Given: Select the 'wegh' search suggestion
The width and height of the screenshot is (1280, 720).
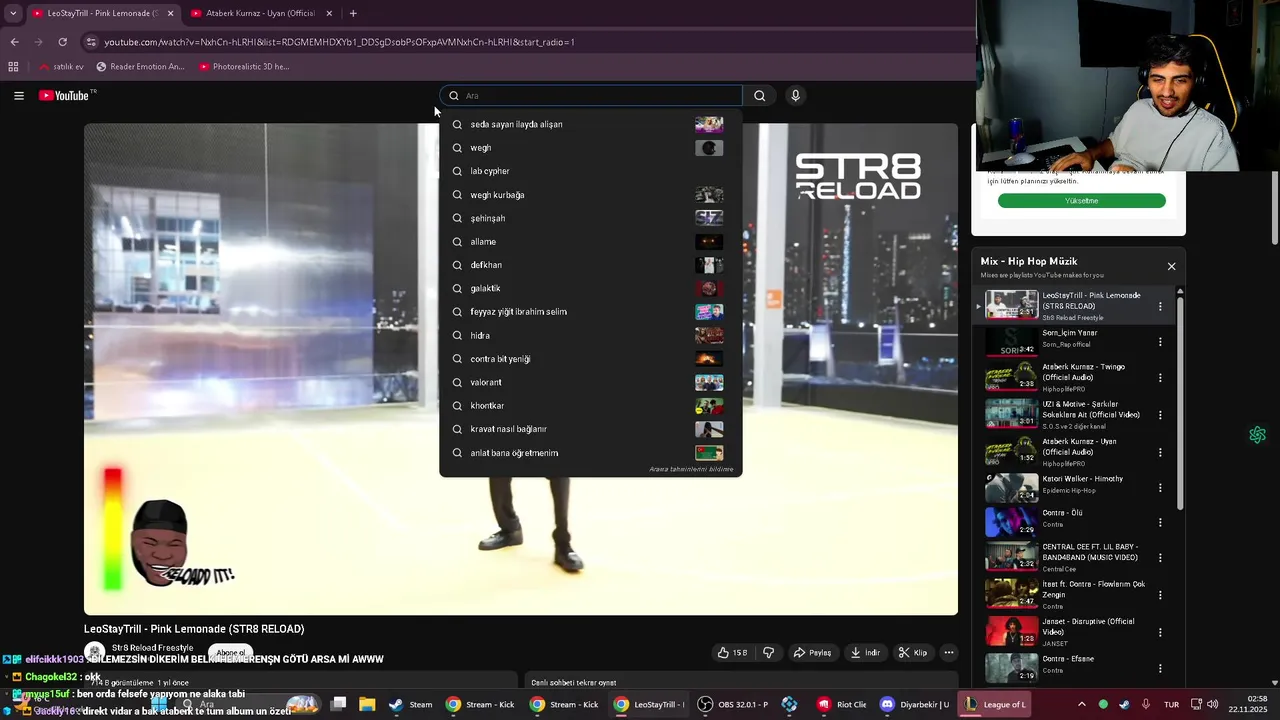Looking at the screenshot, I should (x=590, y=148).
